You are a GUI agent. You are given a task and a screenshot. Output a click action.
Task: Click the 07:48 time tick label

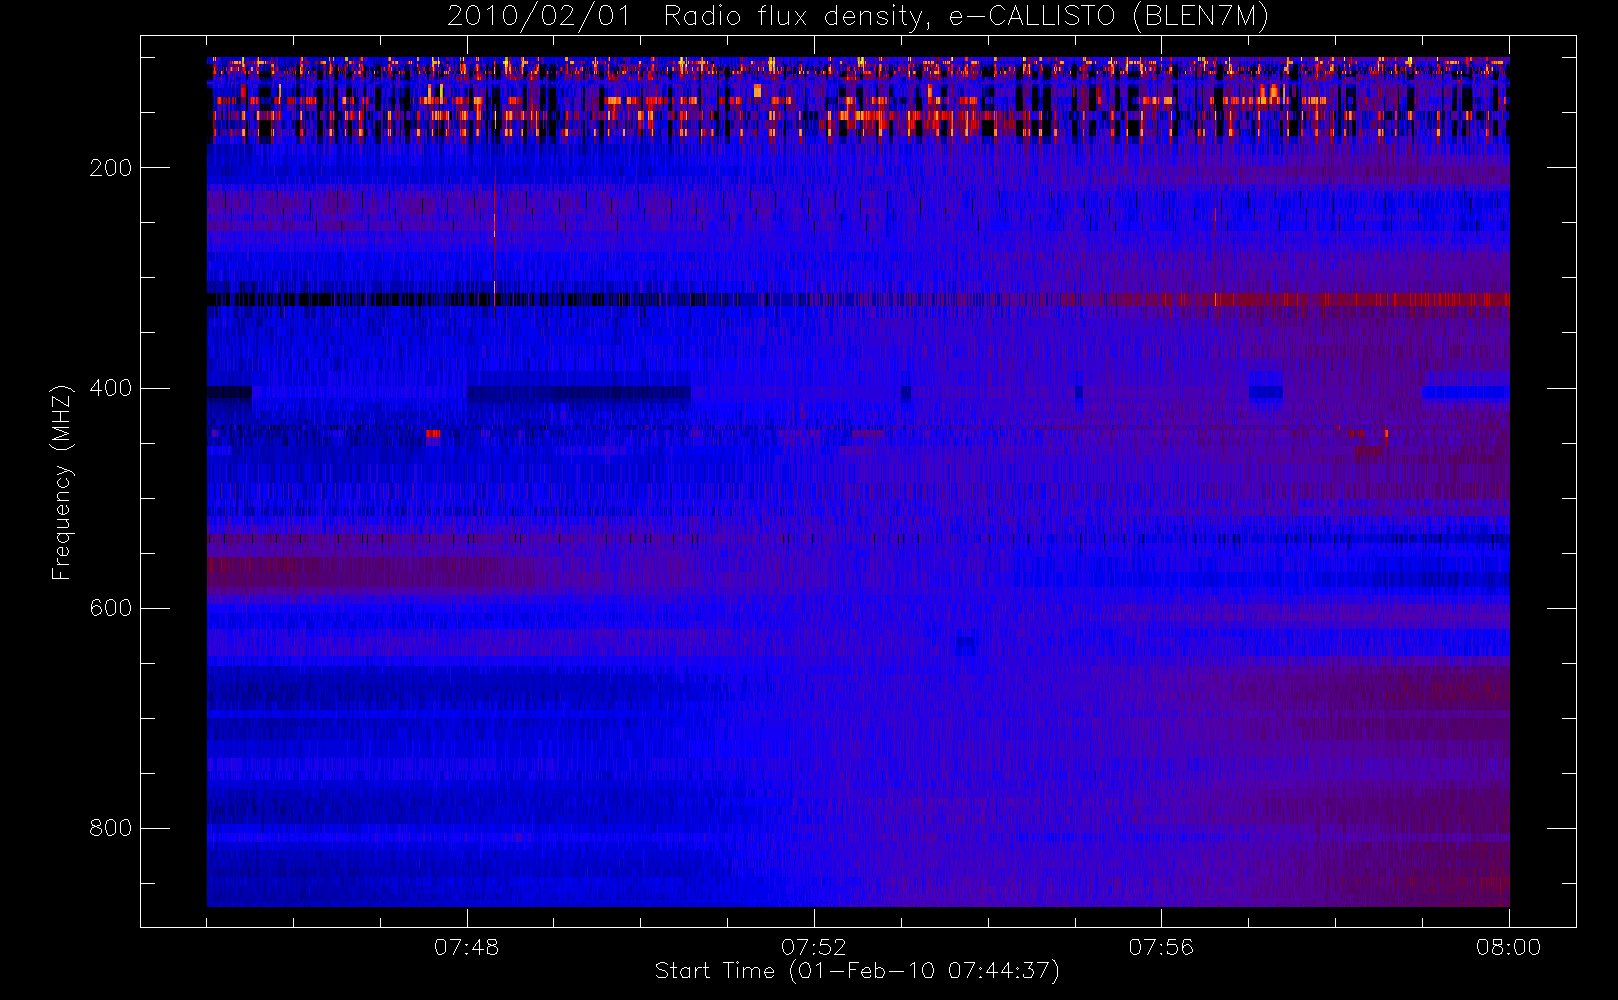pyautogui.click(x=466, y=947)
